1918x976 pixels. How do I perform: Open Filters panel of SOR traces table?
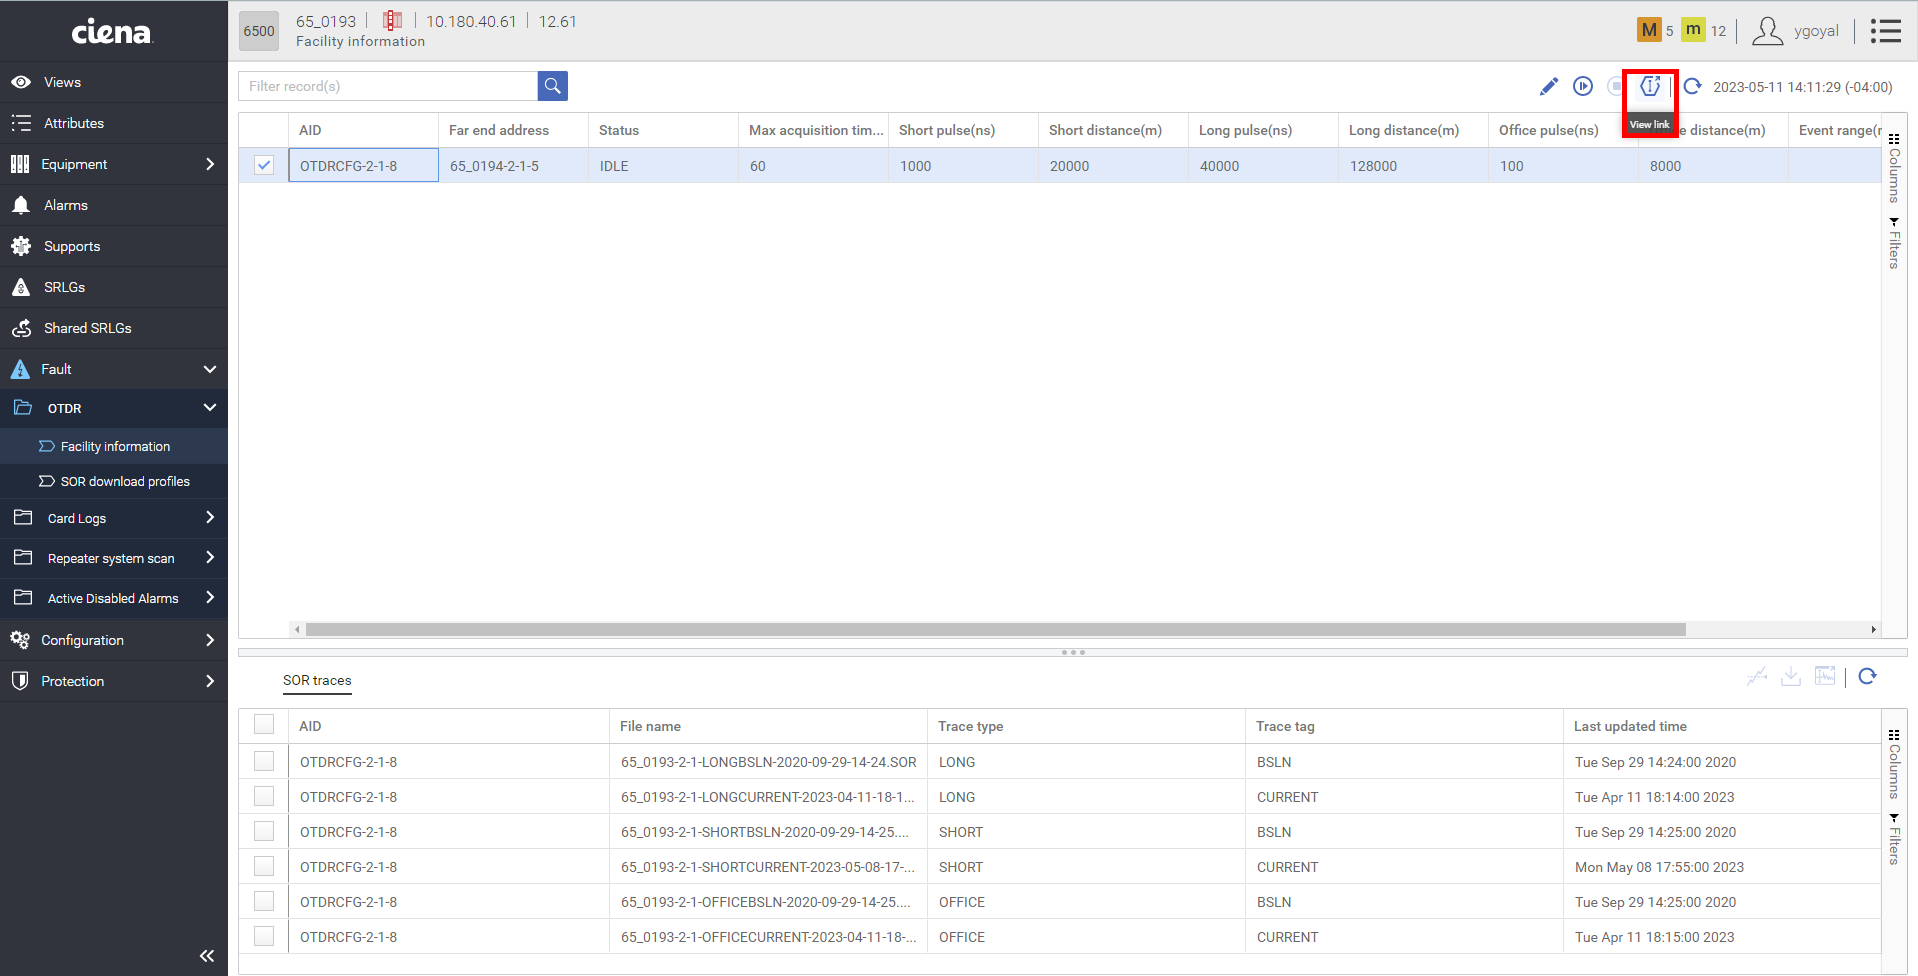pos(1894,839)
